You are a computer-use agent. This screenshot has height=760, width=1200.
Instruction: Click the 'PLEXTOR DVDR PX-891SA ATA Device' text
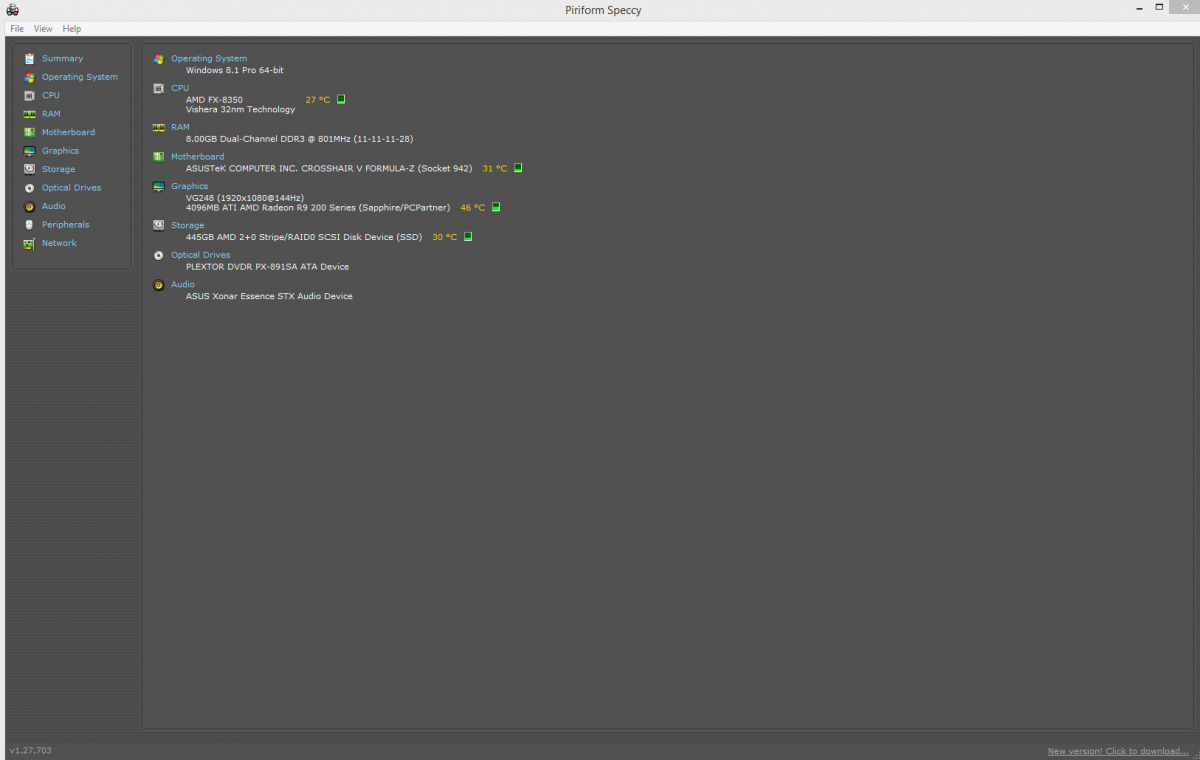coord(267,267)
